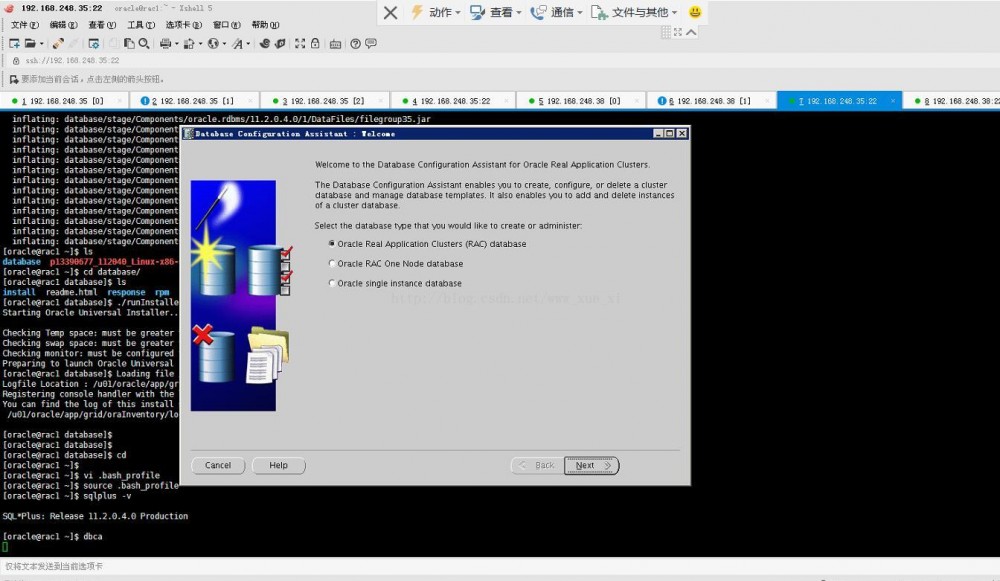Click Cancel in the DBCA welcome dialog
This screenshot has width=1000, height=581.
[x=217, y=465]
